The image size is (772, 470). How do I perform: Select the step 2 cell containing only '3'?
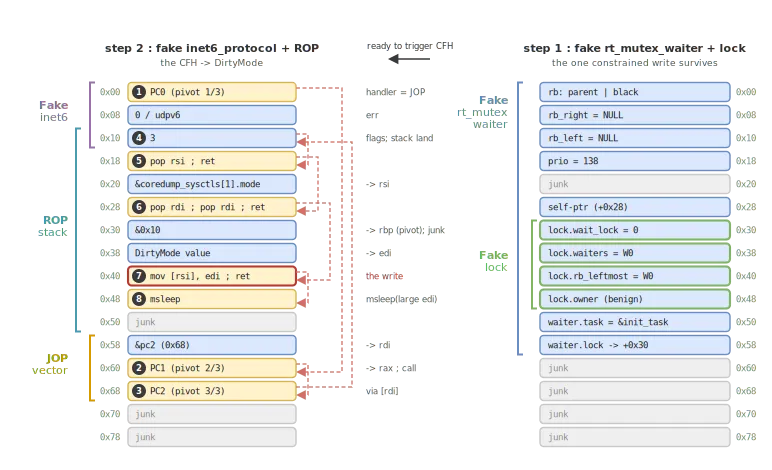pos(212,138)
